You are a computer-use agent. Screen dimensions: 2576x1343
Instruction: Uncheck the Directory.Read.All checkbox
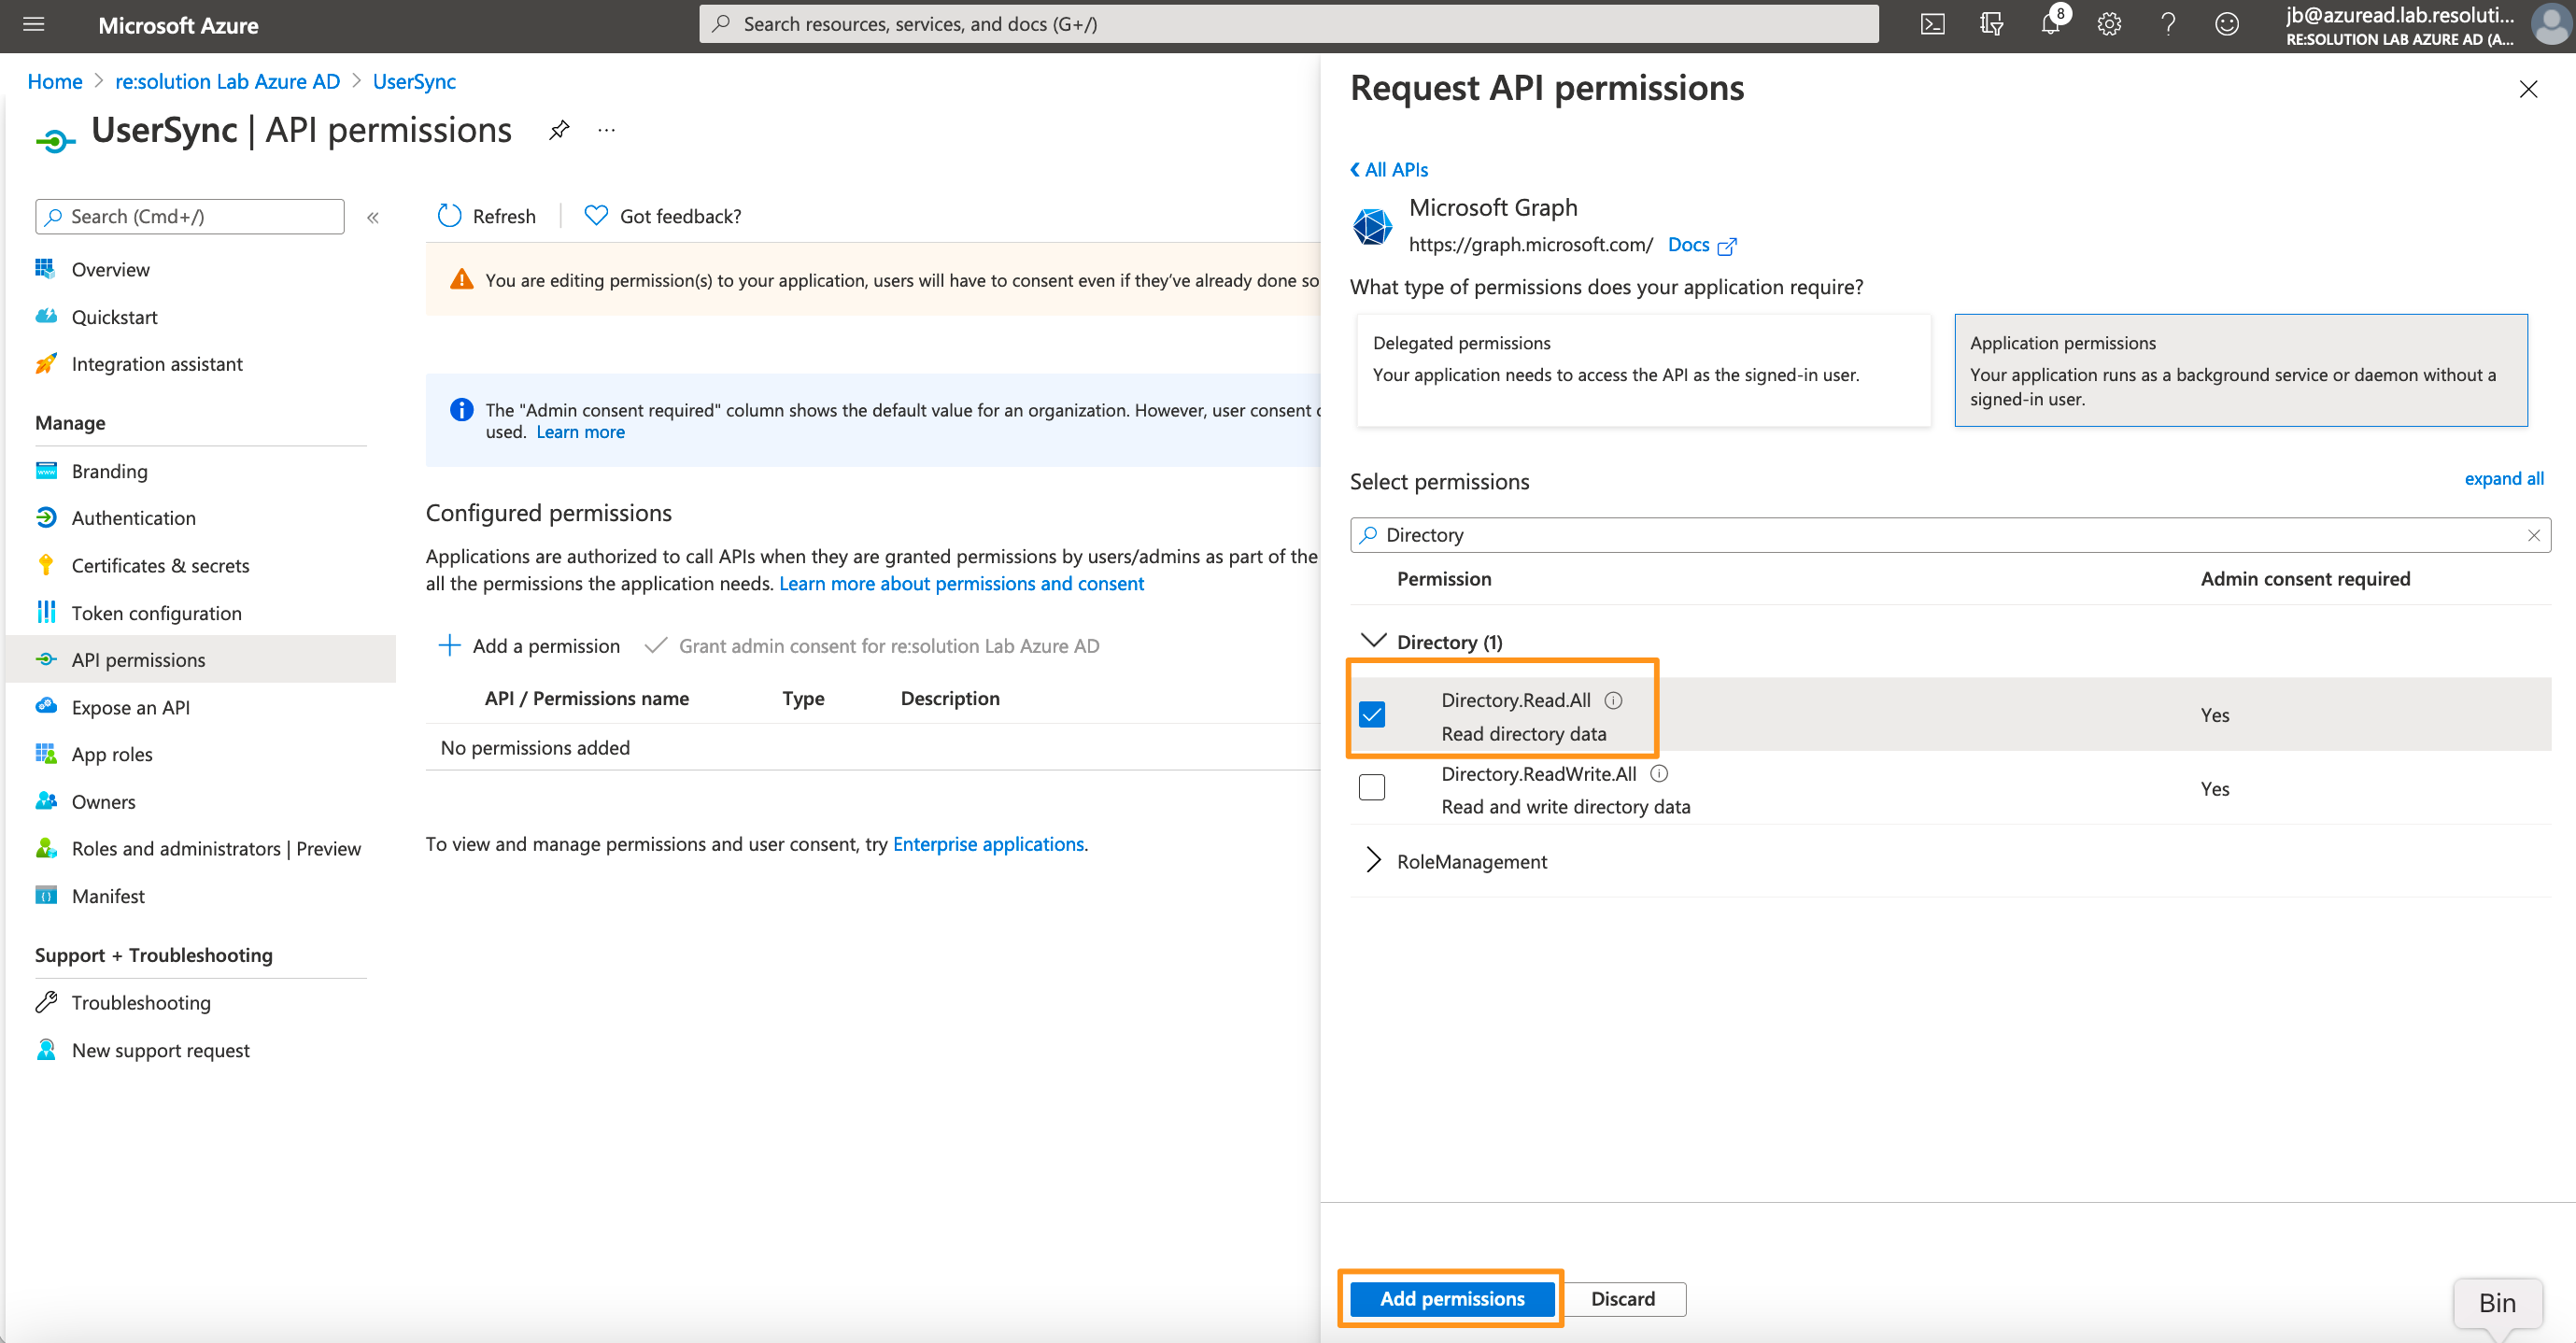click(1372, 714)
